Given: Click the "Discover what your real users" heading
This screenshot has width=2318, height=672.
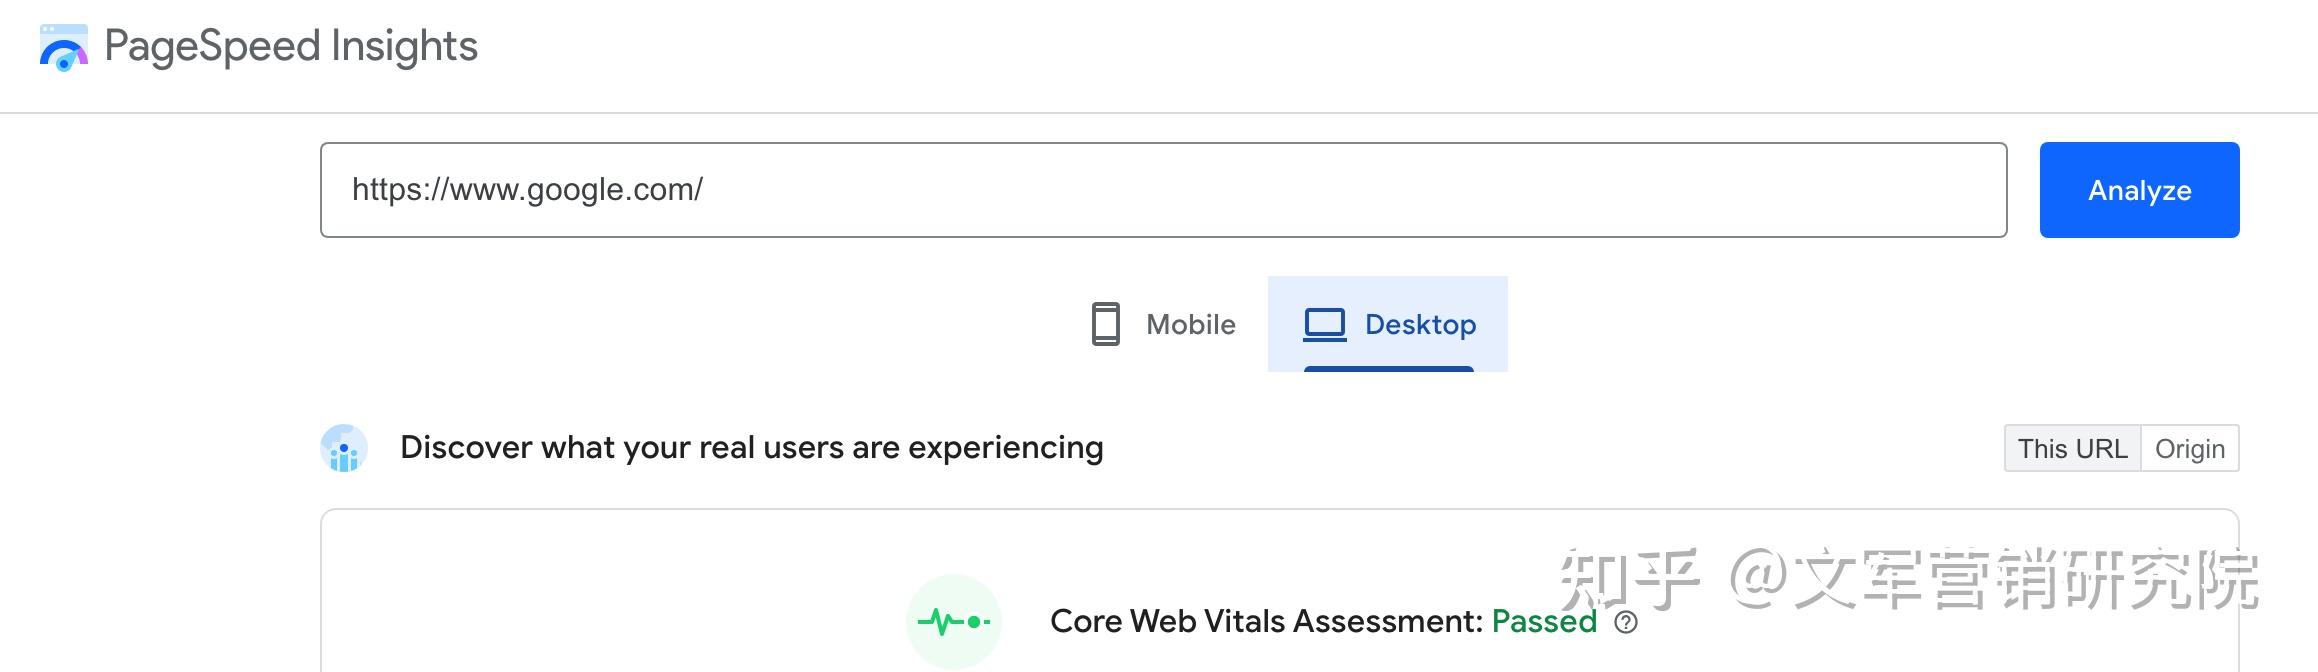Looking at the screenshot, I should [x=751, y=448].
